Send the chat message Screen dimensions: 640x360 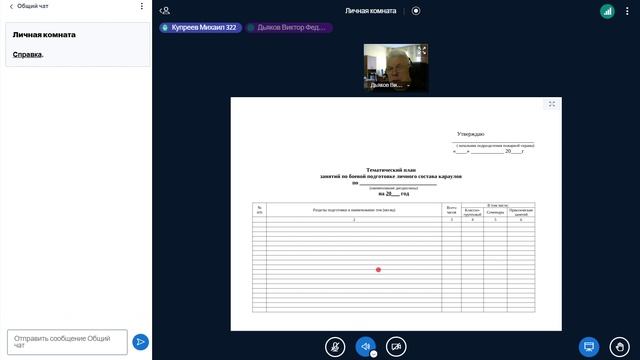[x=140, y=342]
